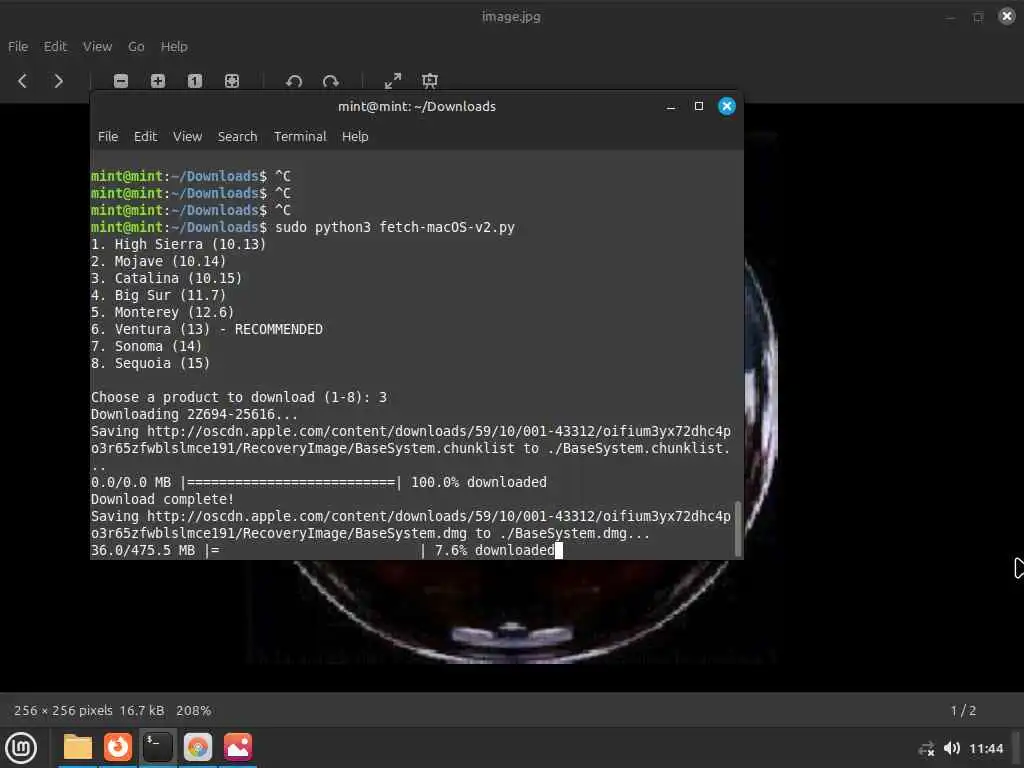
Task: Open terminal Edit menu
Action: click(x=145, y=136)
